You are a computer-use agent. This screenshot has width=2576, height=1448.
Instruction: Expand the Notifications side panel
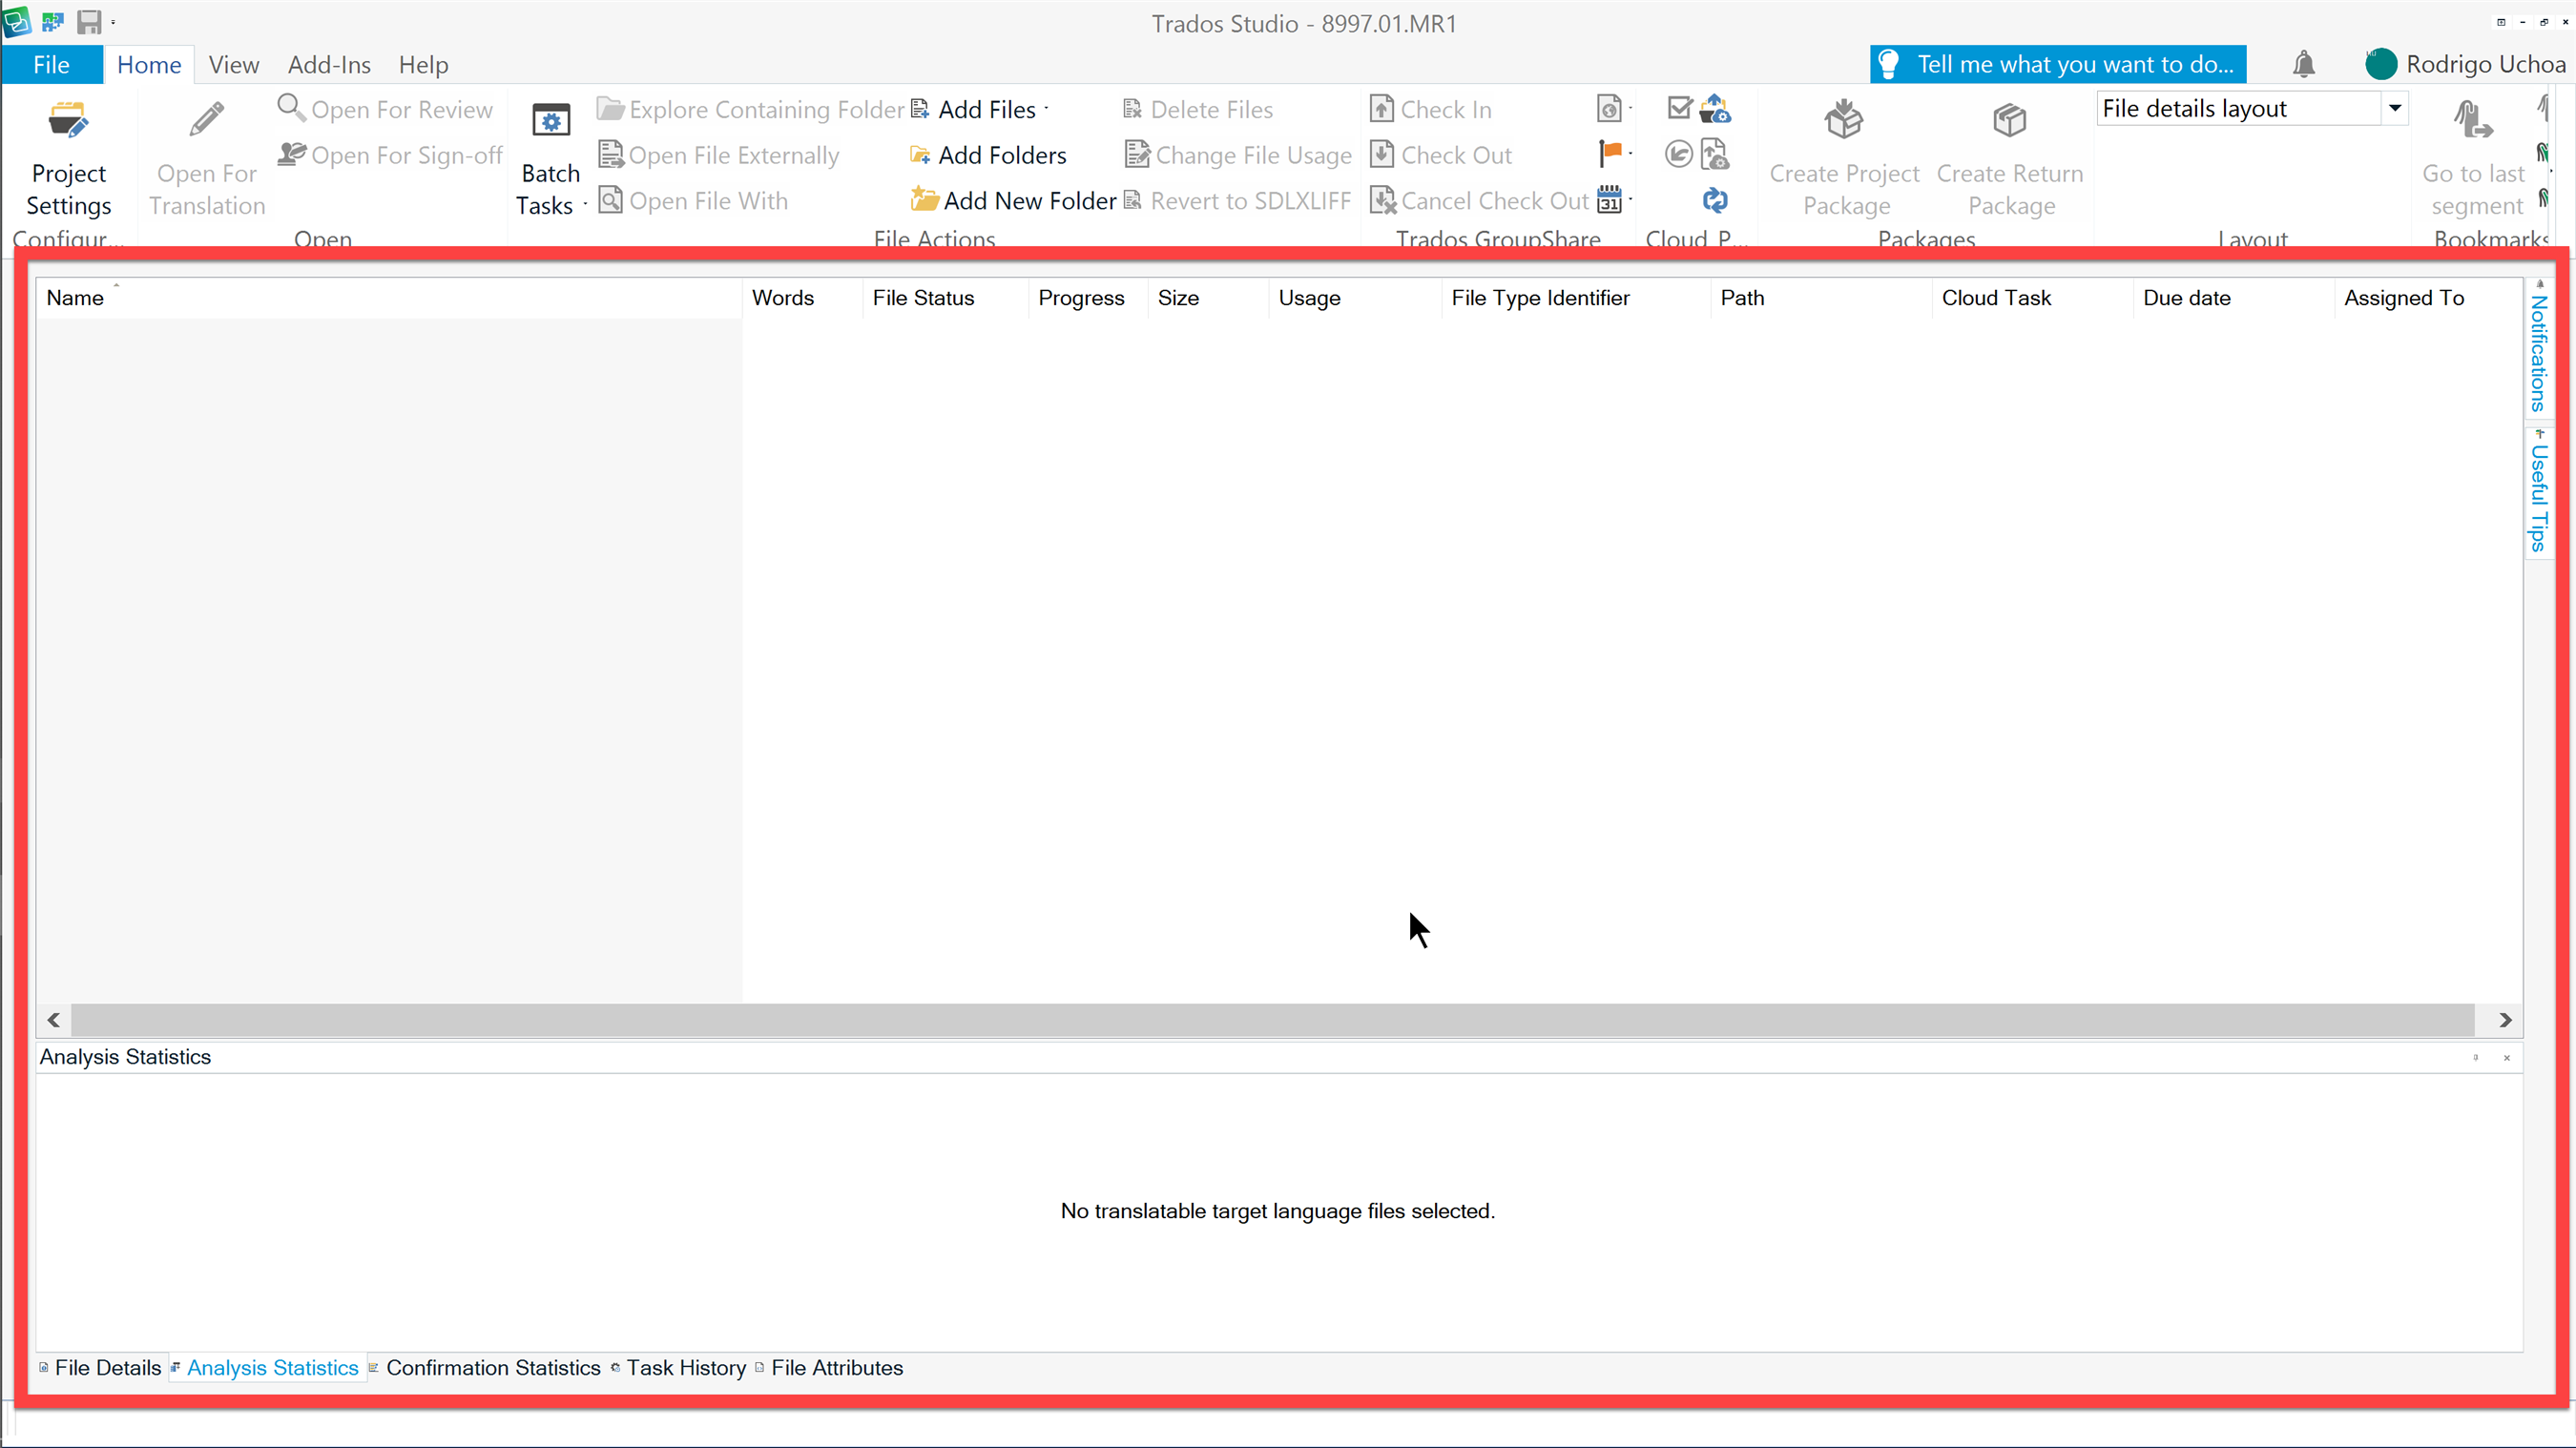(2538, 350)
